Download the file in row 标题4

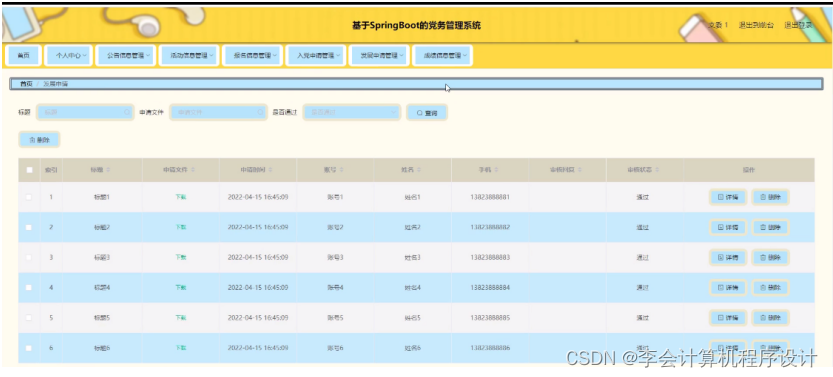(181, 287)
